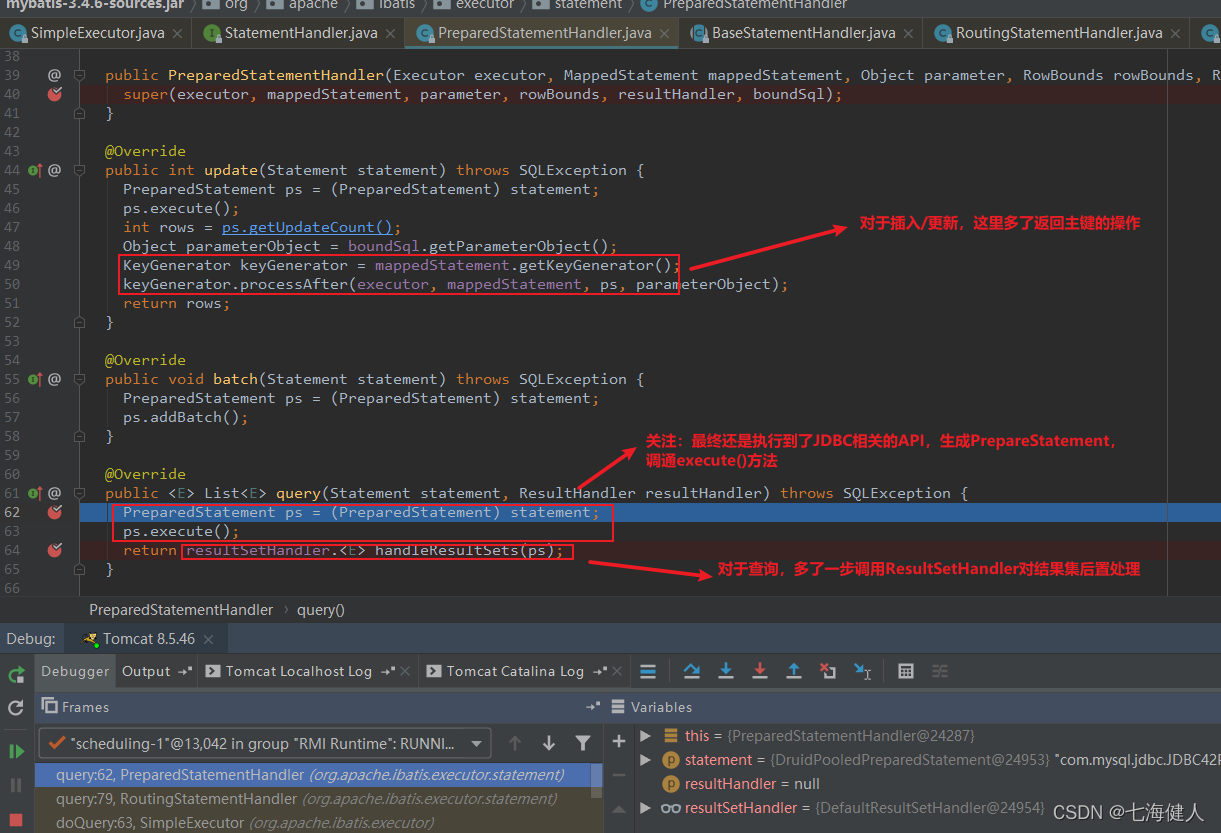1221x833 pixels.
Task: Stop the Tomcat debug session
Action: (16, 817)
